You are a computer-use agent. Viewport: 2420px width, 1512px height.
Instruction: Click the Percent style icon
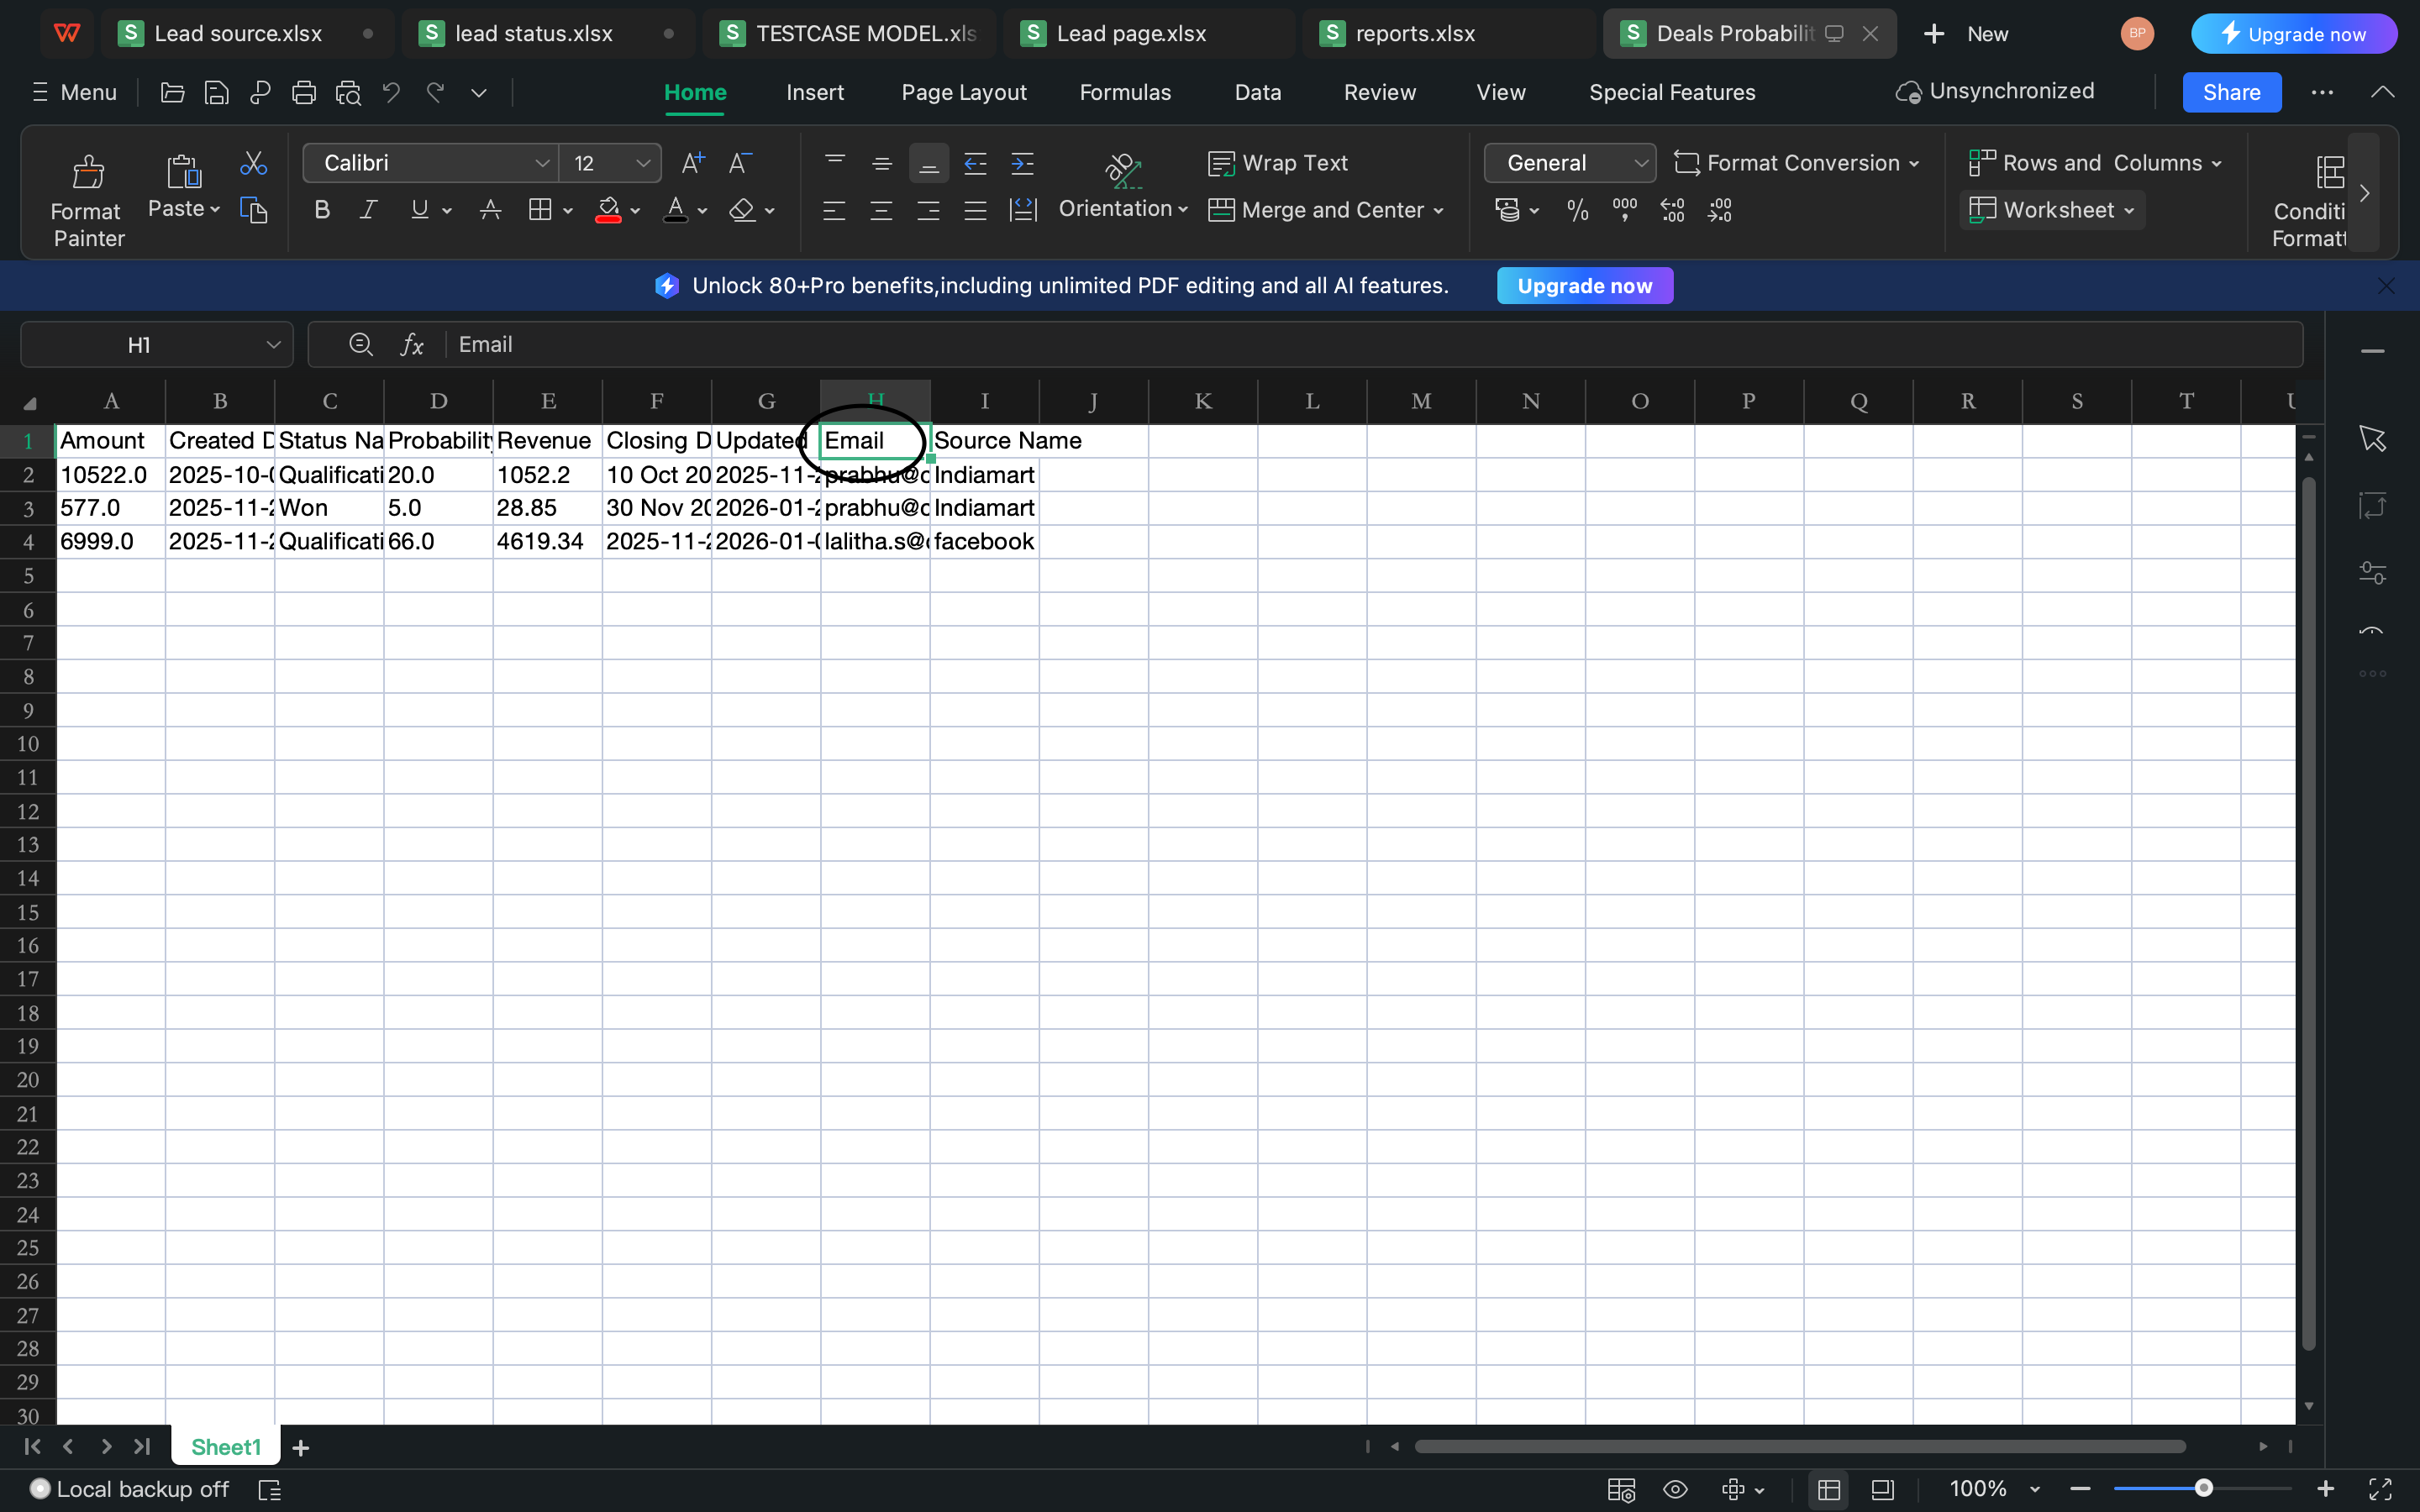point(1578,210)
